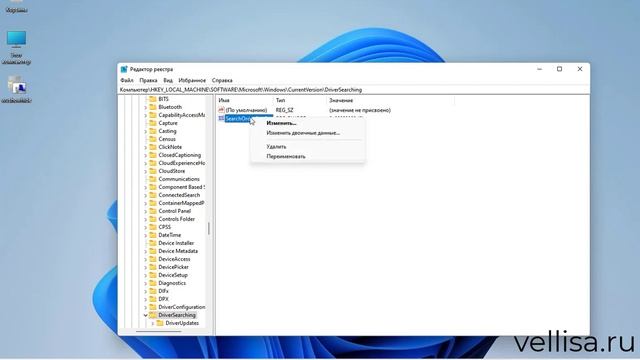
Task: Click the (значение не присвоено) data cell
Action: [360, 110]
